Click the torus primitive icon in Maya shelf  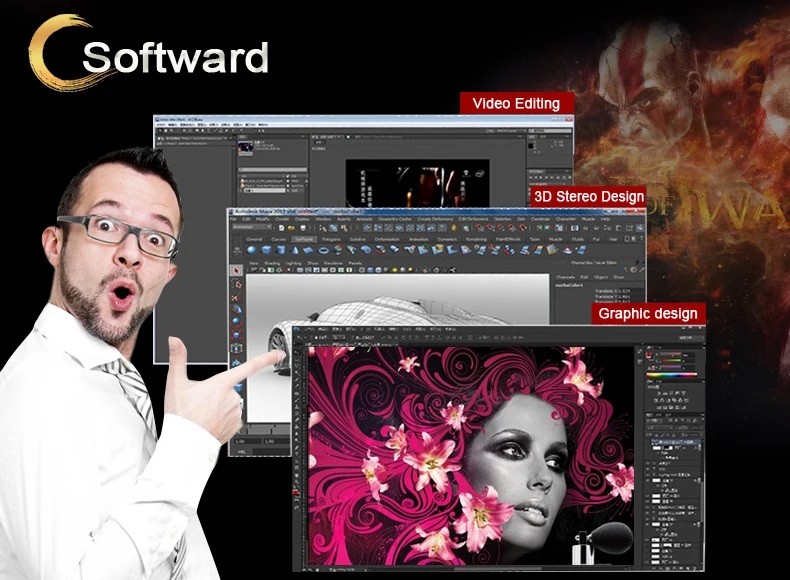[323, 250]
